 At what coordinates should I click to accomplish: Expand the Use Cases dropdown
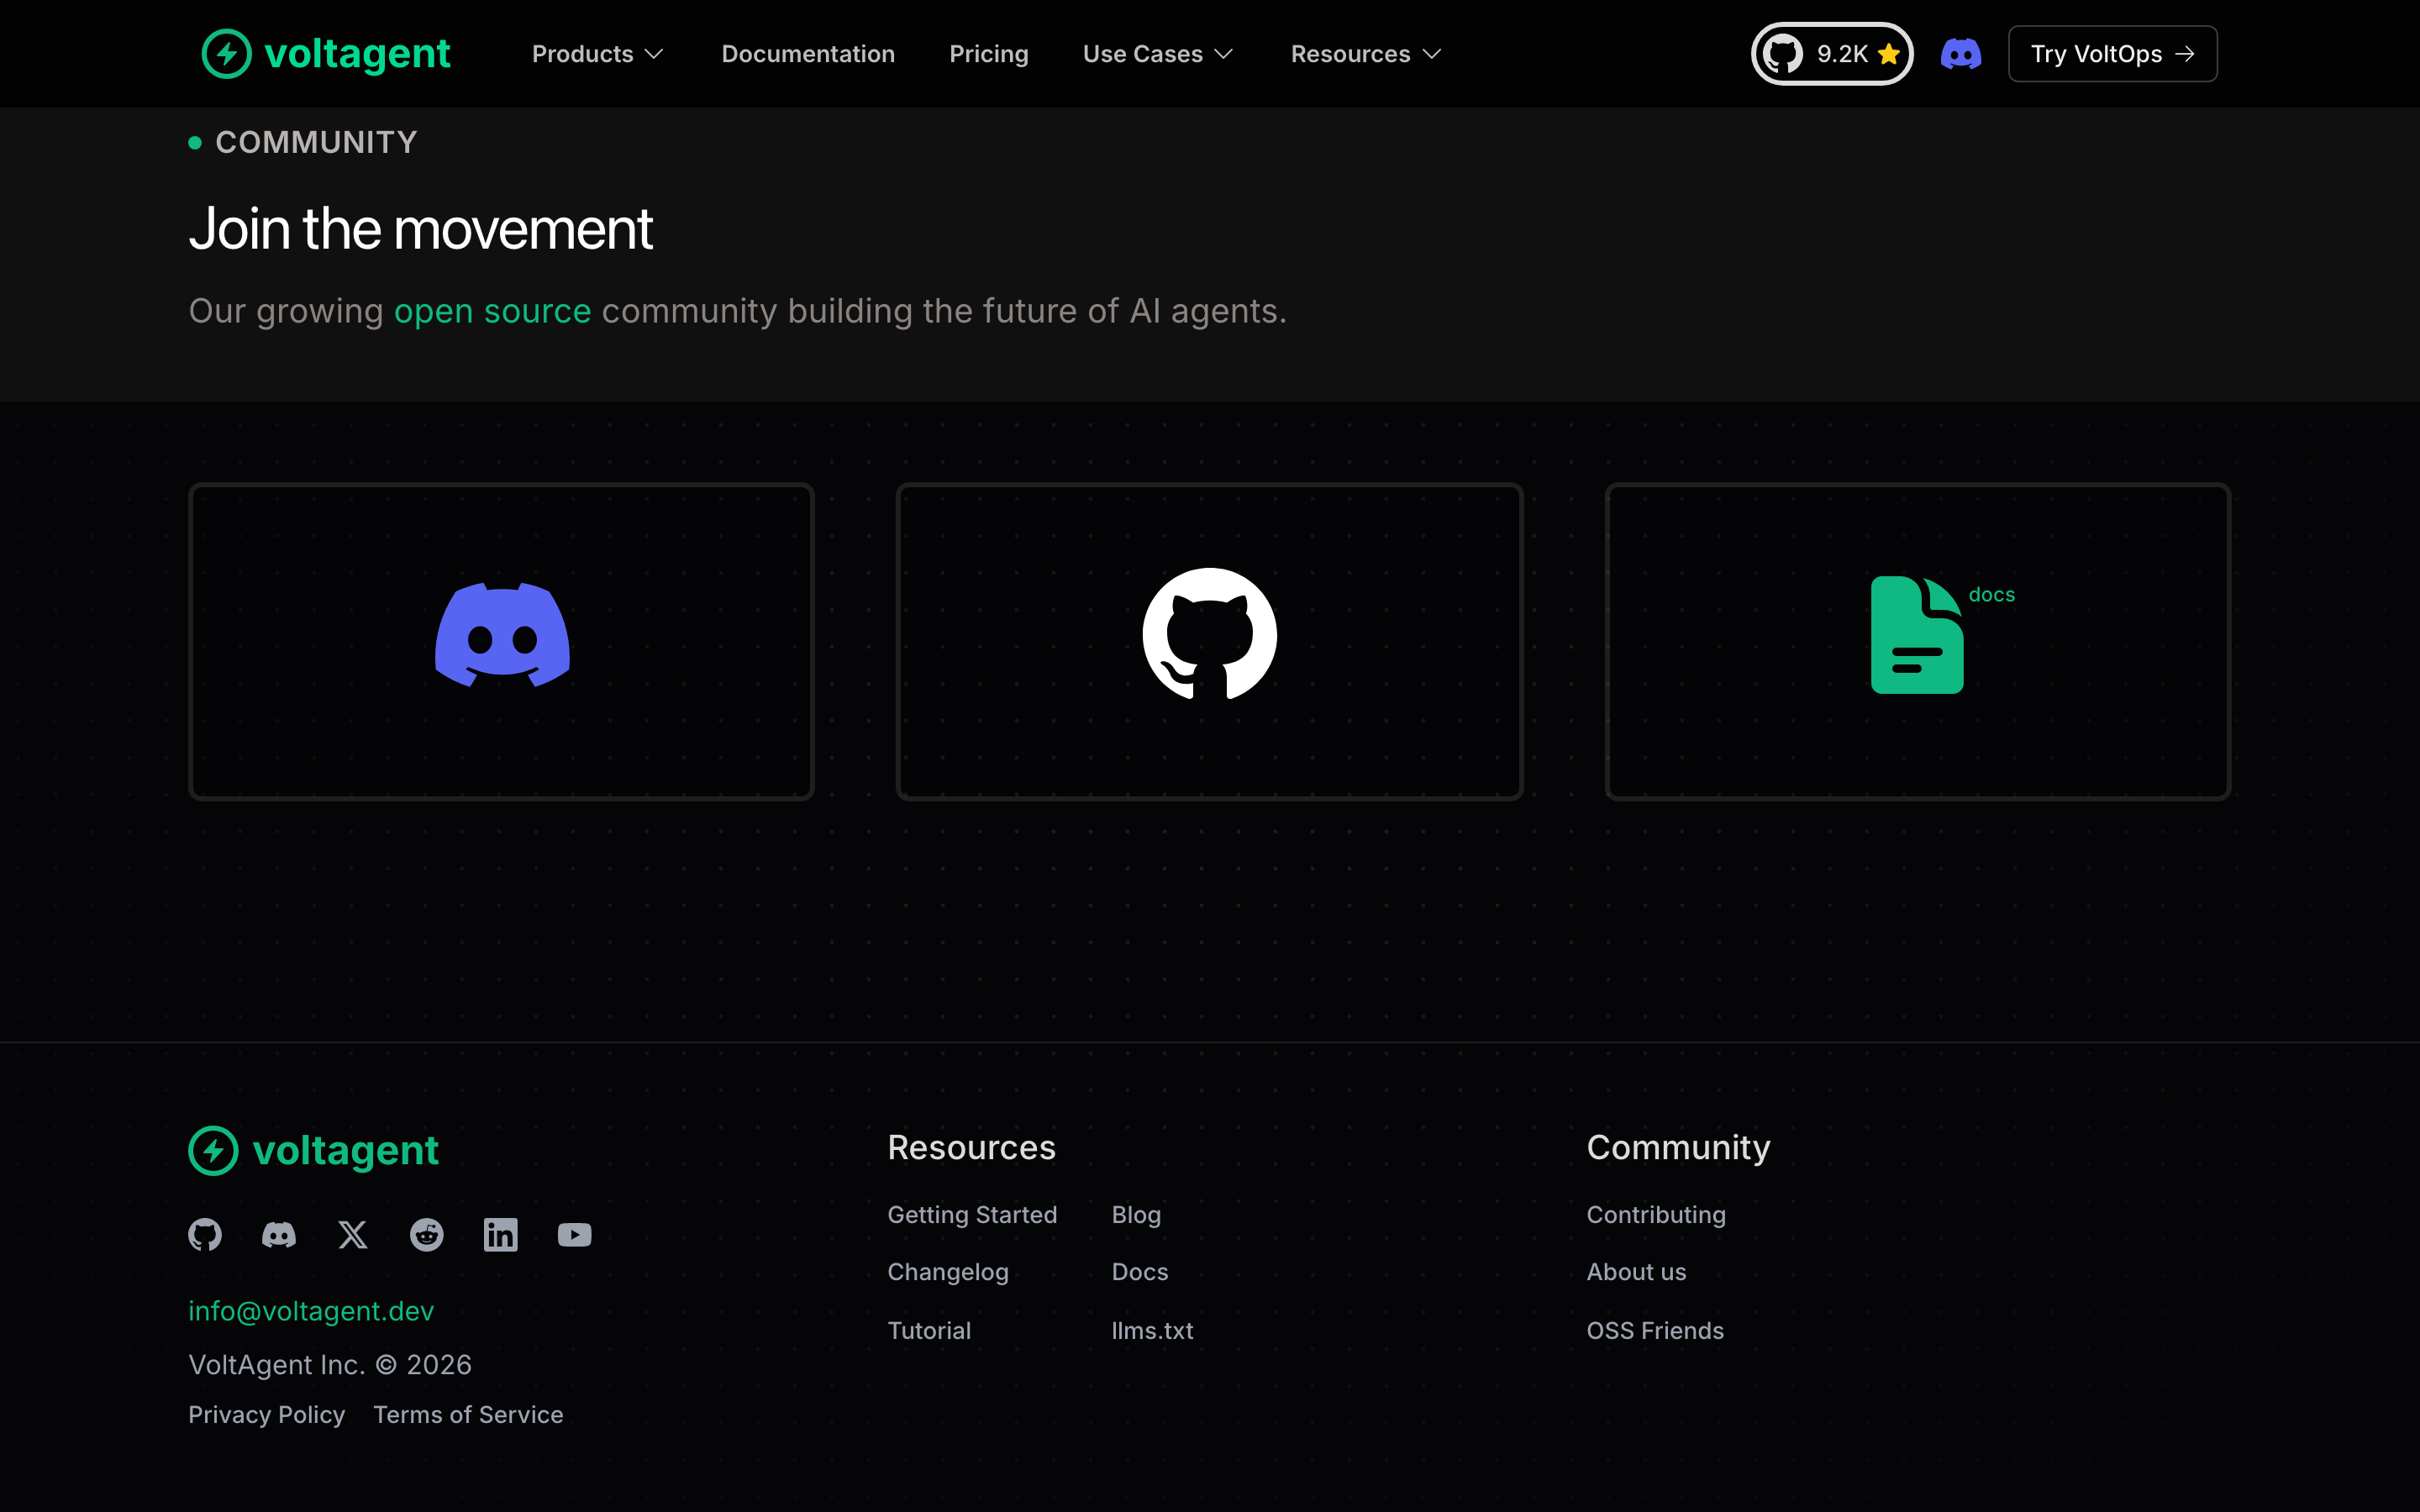1158,54
